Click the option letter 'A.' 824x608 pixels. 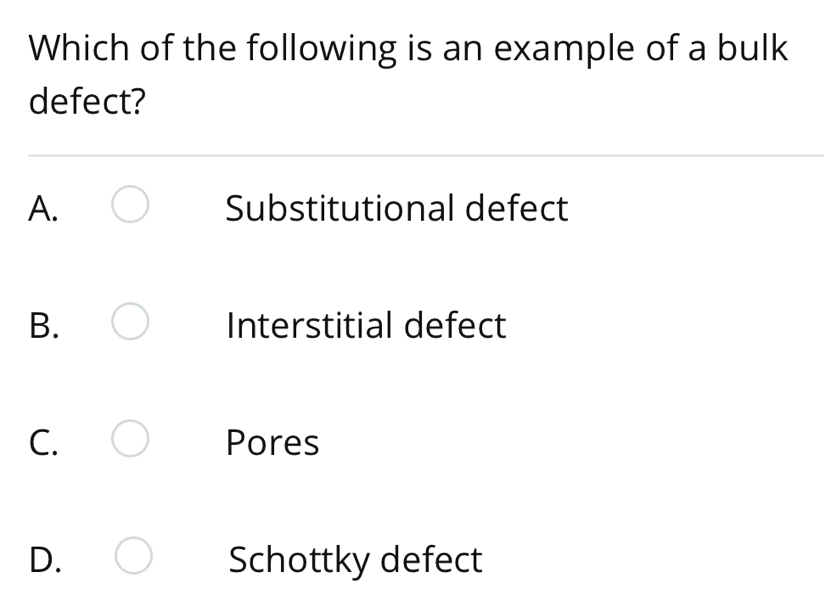44,209
